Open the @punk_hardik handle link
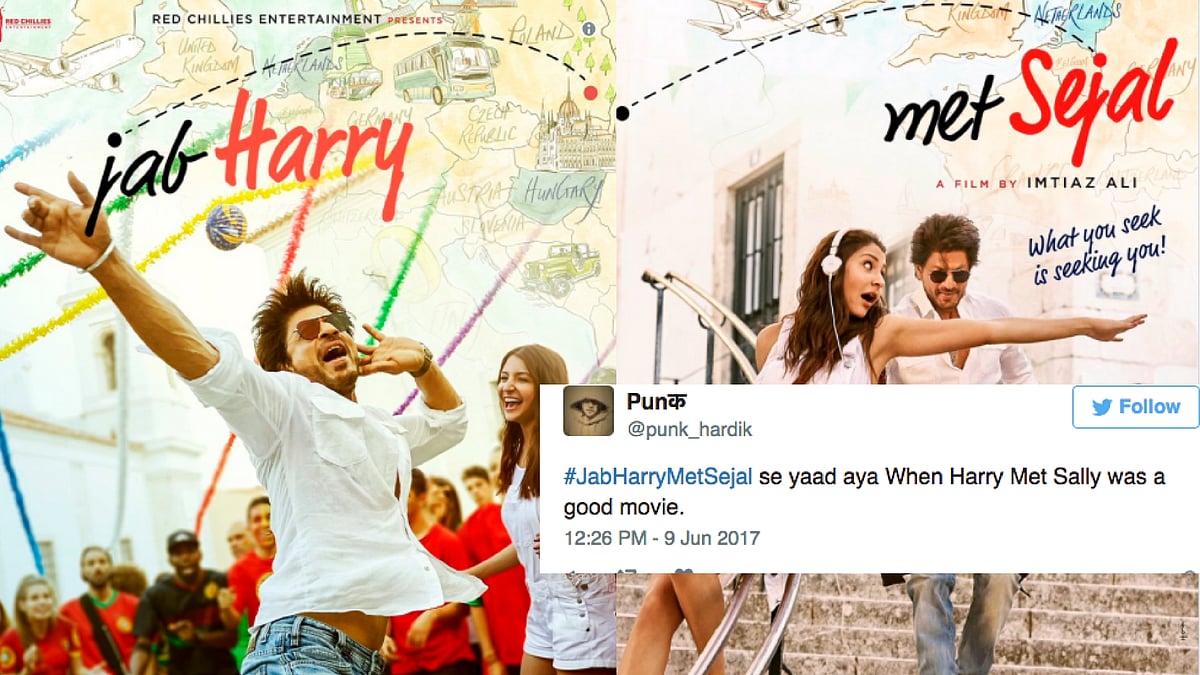 point(689,430)
